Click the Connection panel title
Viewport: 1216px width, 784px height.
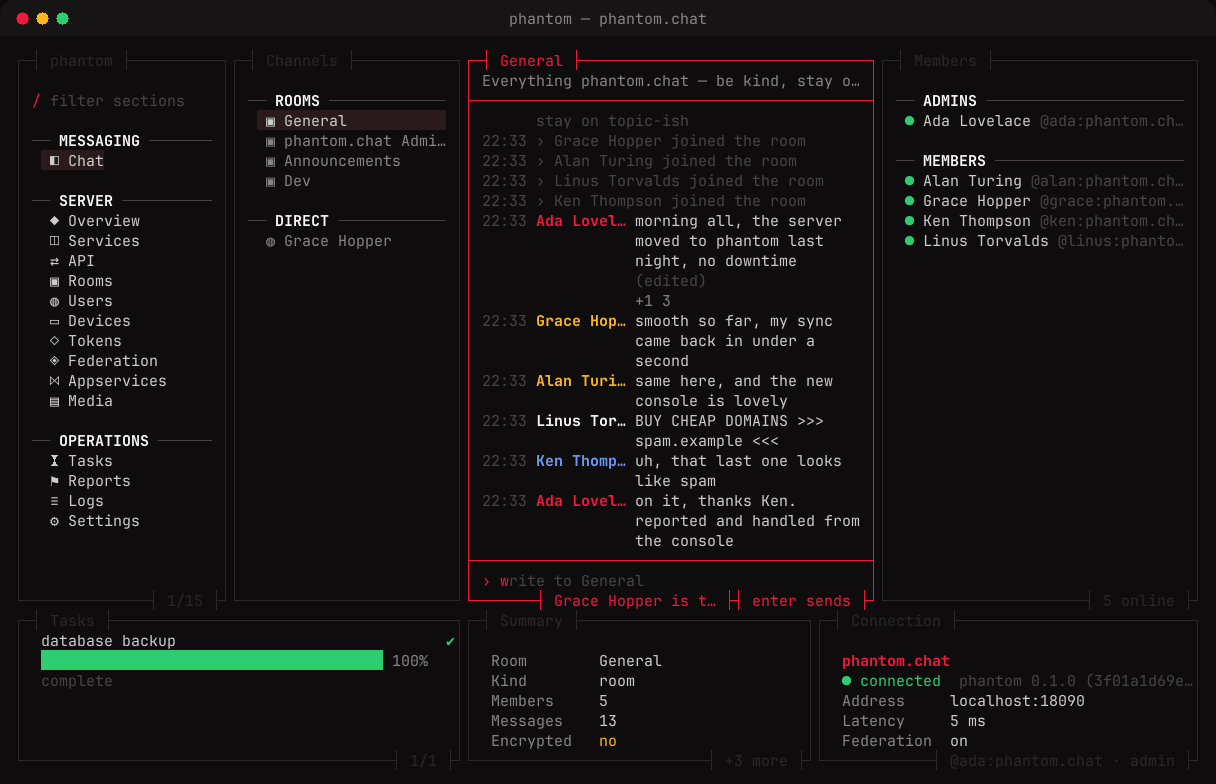(896, 621)
